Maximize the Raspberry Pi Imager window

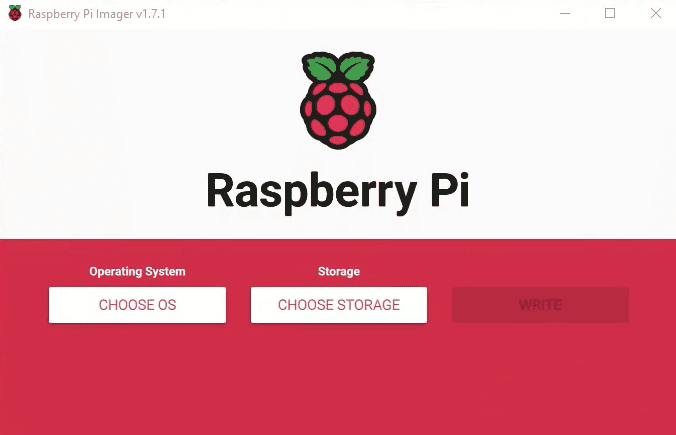pyautogui.click(x=610, y=13)
